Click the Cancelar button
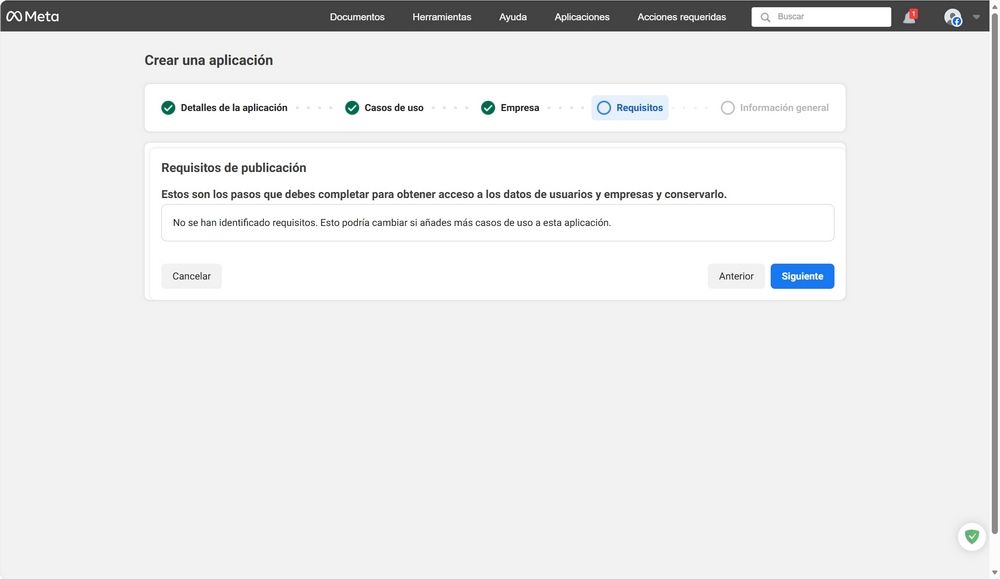The image size is (1000, 579). tap(191, 276)
